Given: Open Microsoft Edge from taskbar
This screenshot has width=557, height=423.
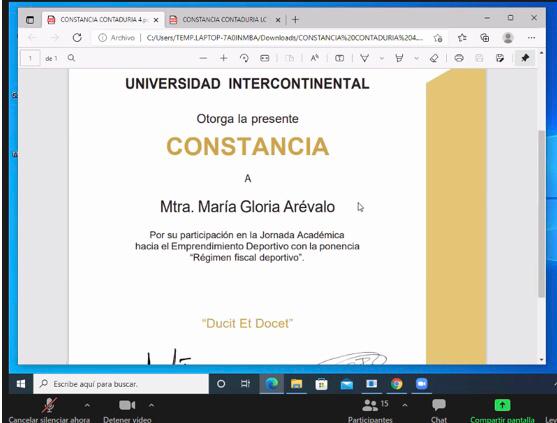Looking at the screenshot, I should (x=272, y=384).
